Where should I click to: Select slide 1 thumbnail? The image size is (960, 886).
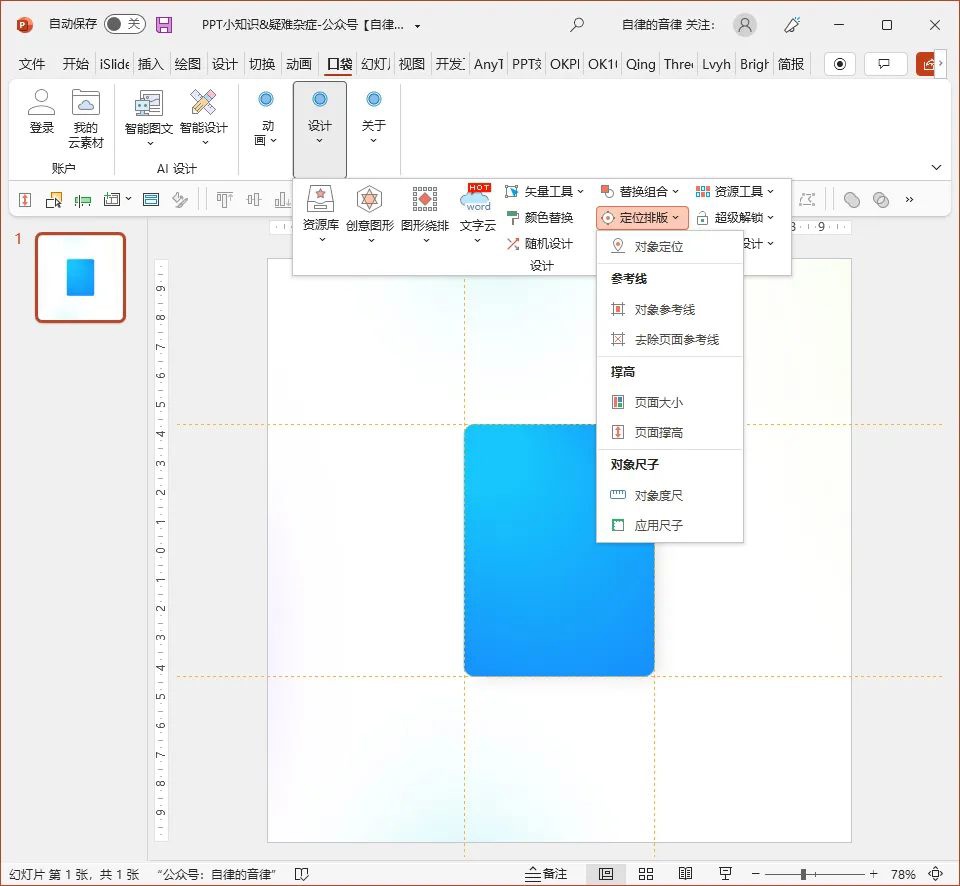click(x=81, y=277)
